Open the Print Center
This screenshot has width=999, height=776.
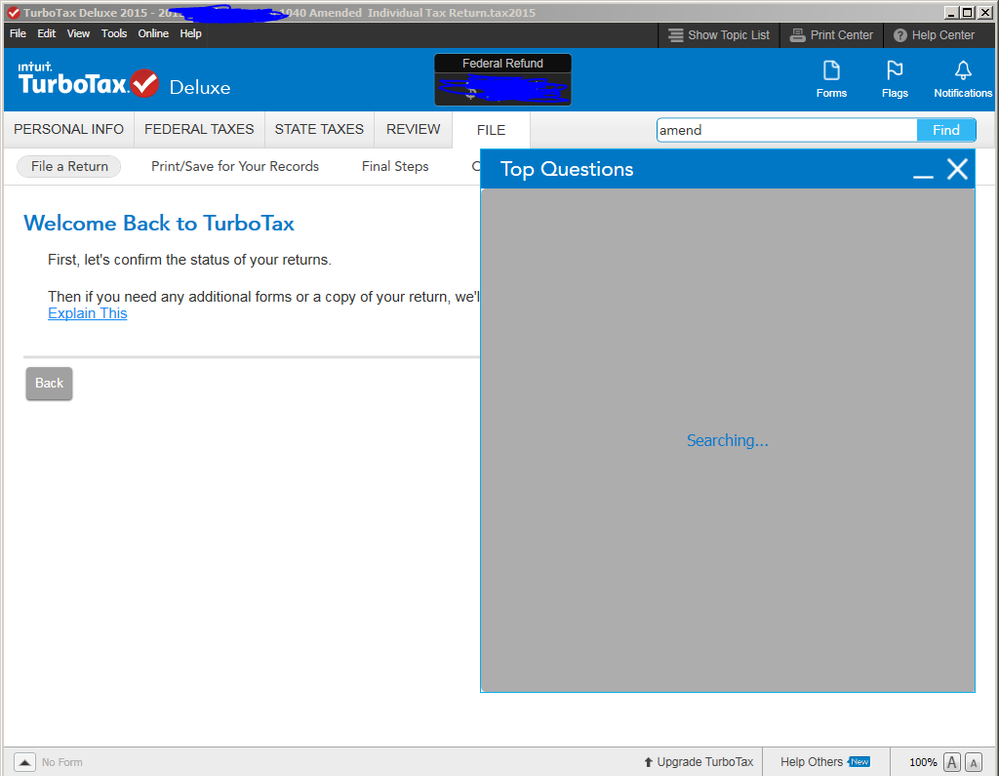pyautogui.click(x=832, y=35)
